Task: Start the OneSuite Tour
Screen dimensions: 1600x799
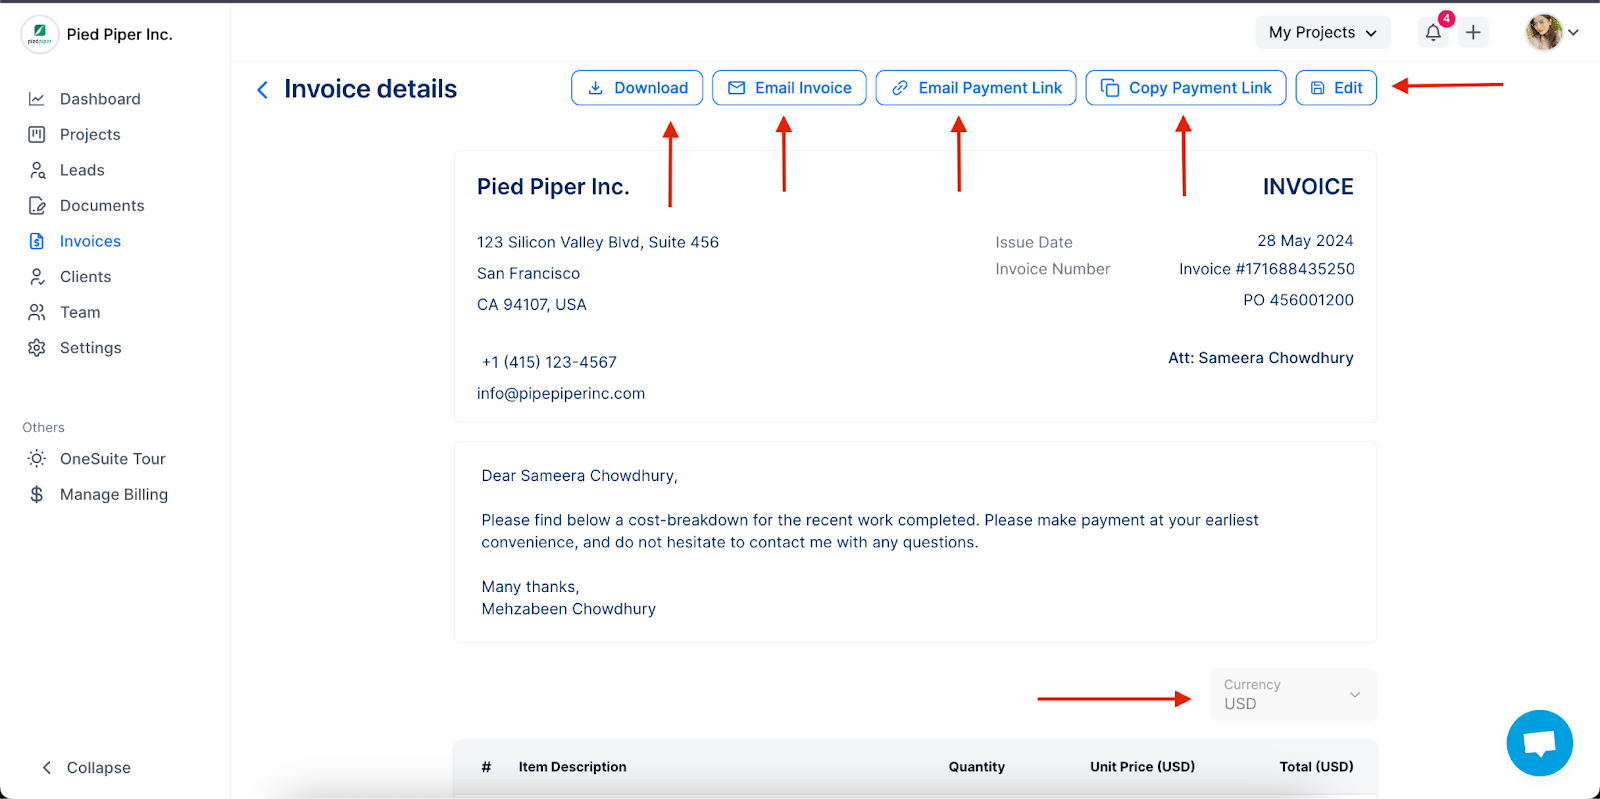Action: point(112,458)
